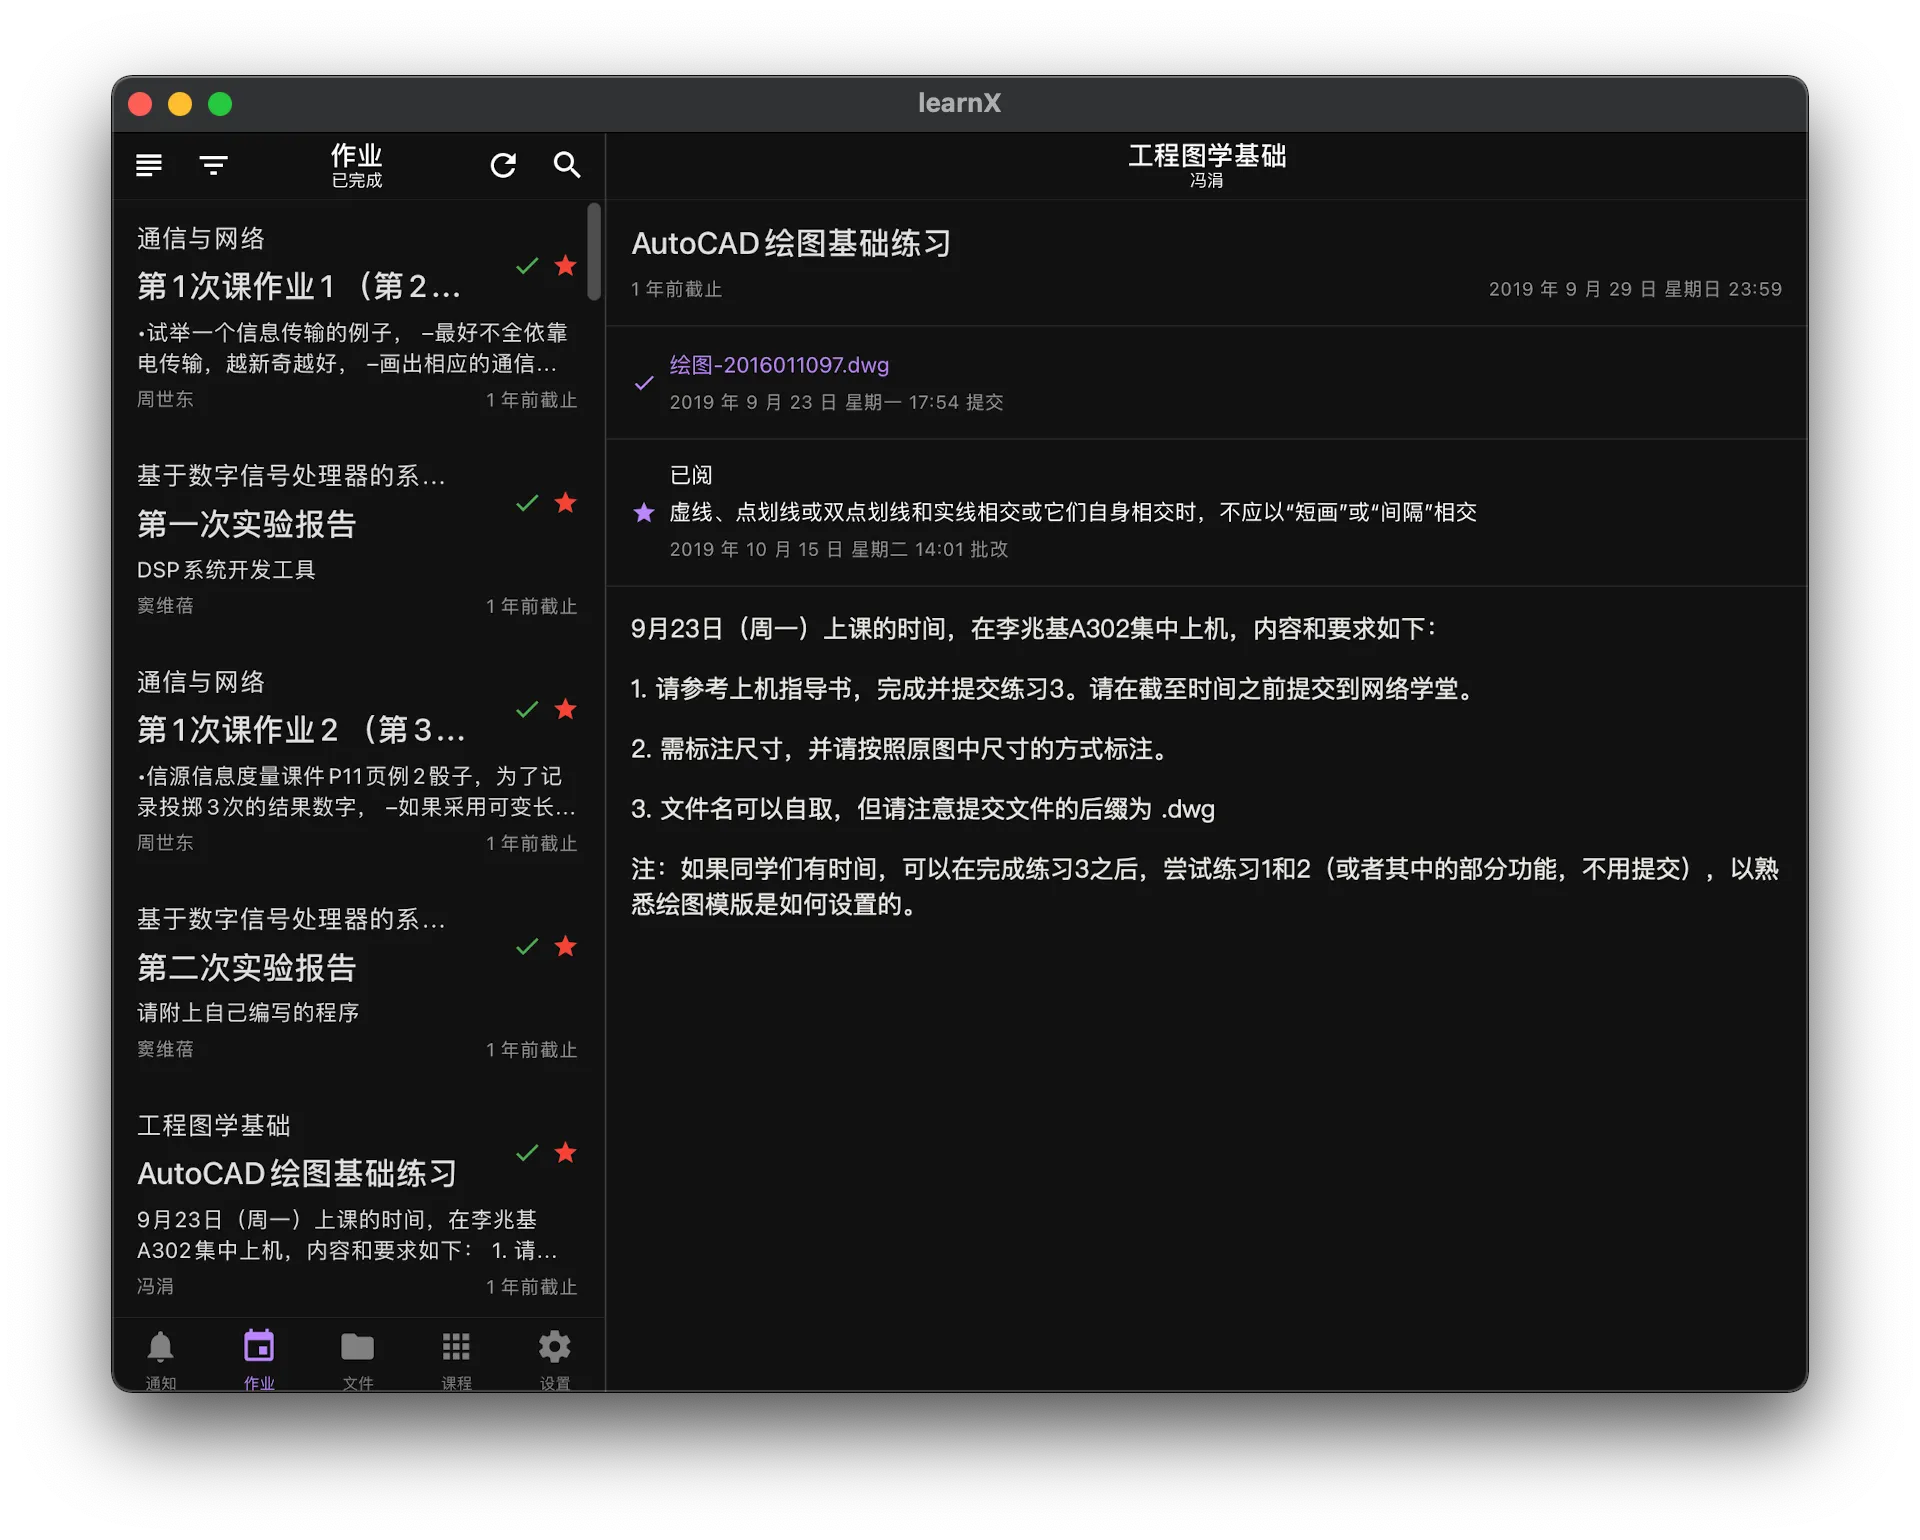Viewport: 1920px width, 1540px height.
Task: Click the green checkmark beside 绘图-2016011097.dwg
Action: point(643,383)
